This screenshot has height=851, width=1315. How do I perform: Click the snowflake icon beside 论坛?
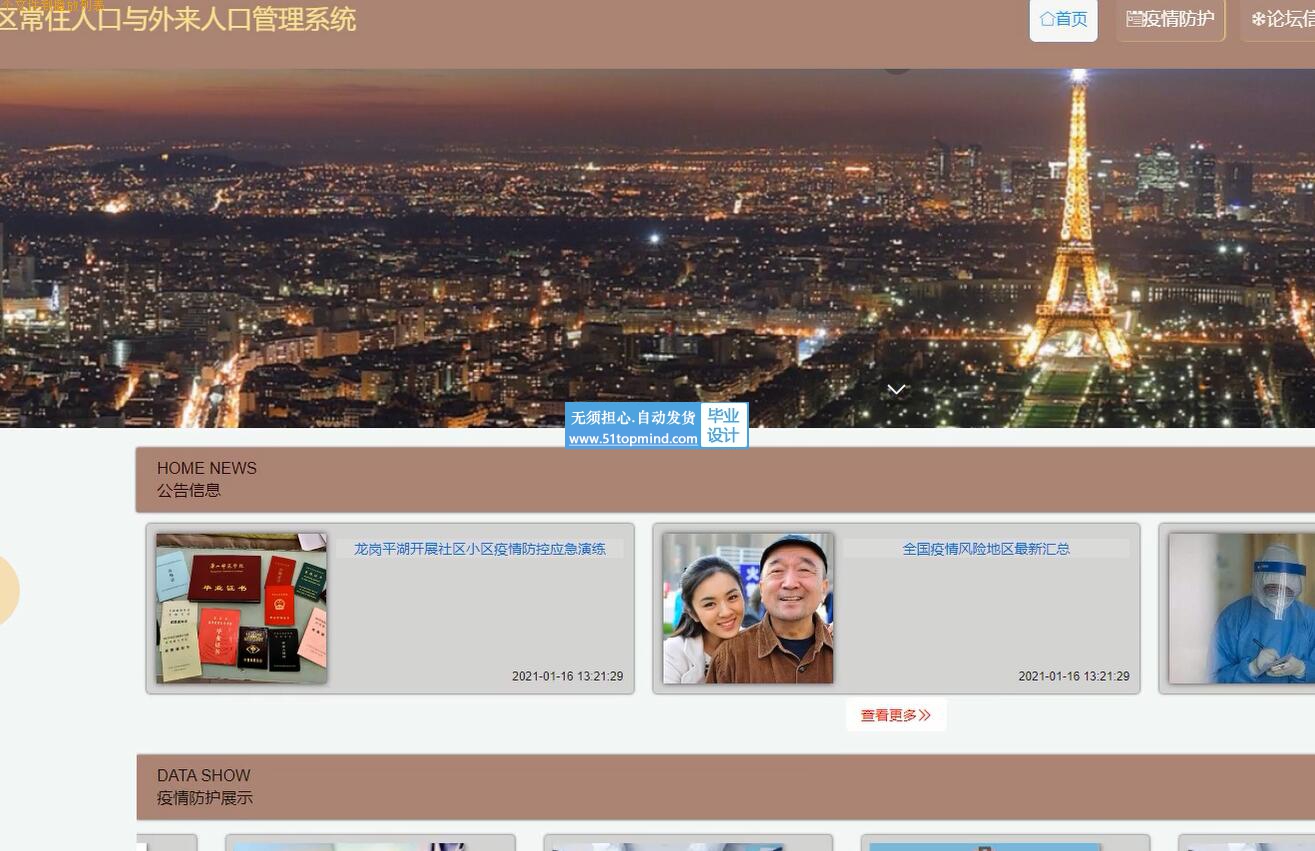1258,19
